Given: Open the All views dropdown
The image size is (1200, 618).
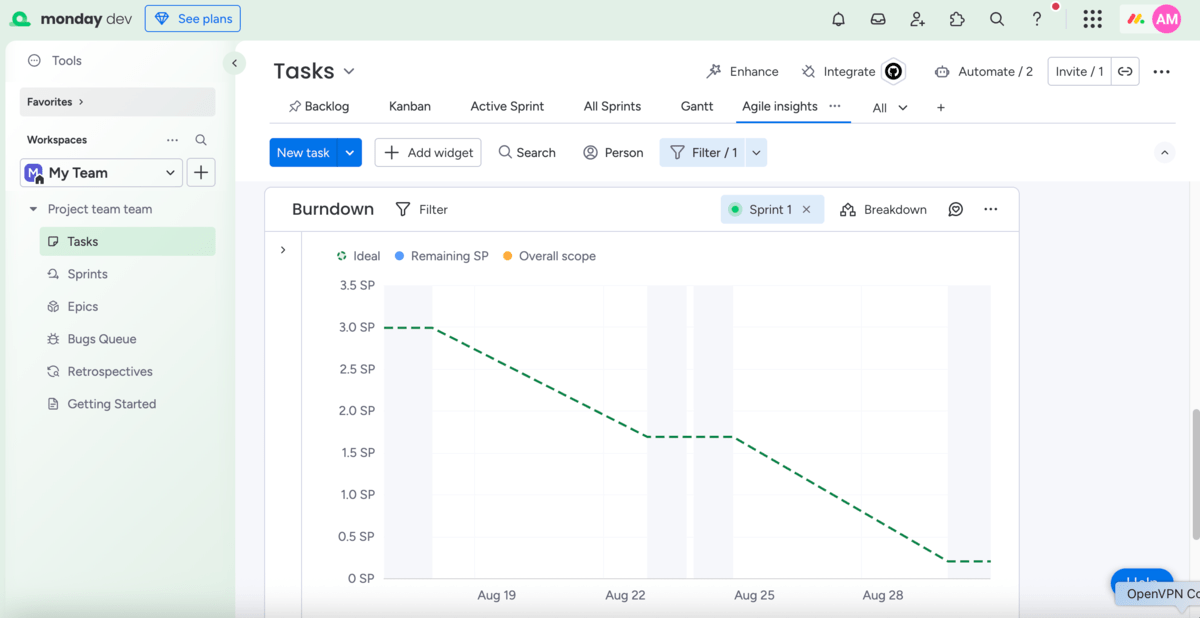Looking at the screenshot, I should [889, 106].
